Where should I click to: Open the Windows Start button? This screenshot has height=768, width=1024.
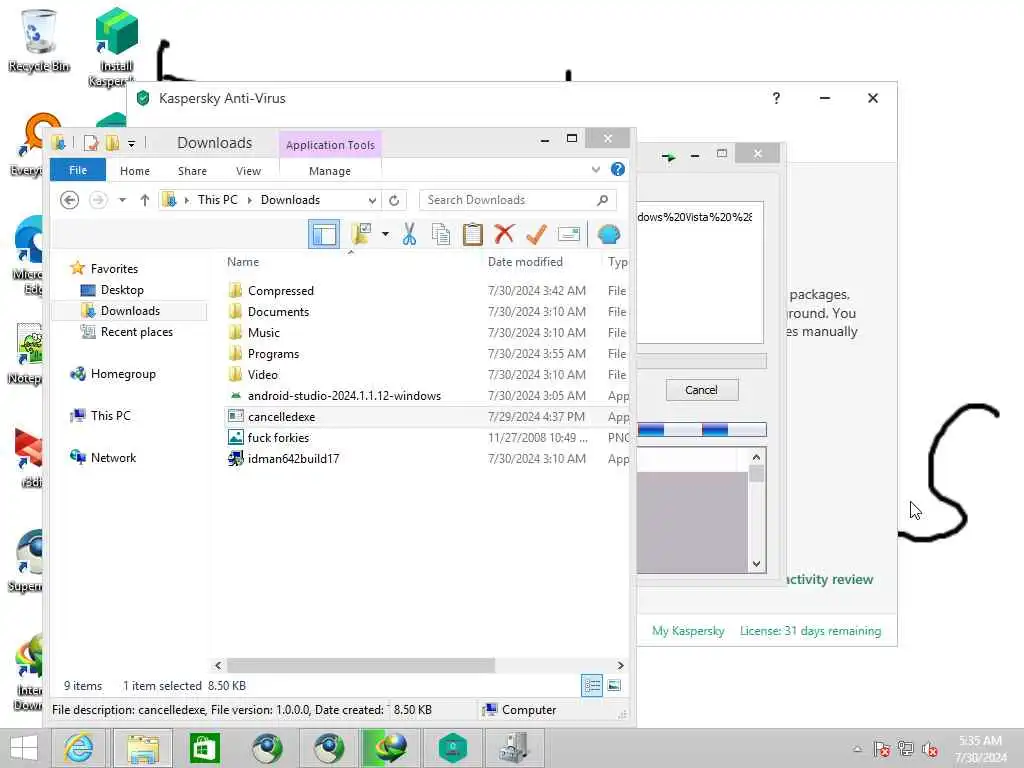[x=24, y=748]
